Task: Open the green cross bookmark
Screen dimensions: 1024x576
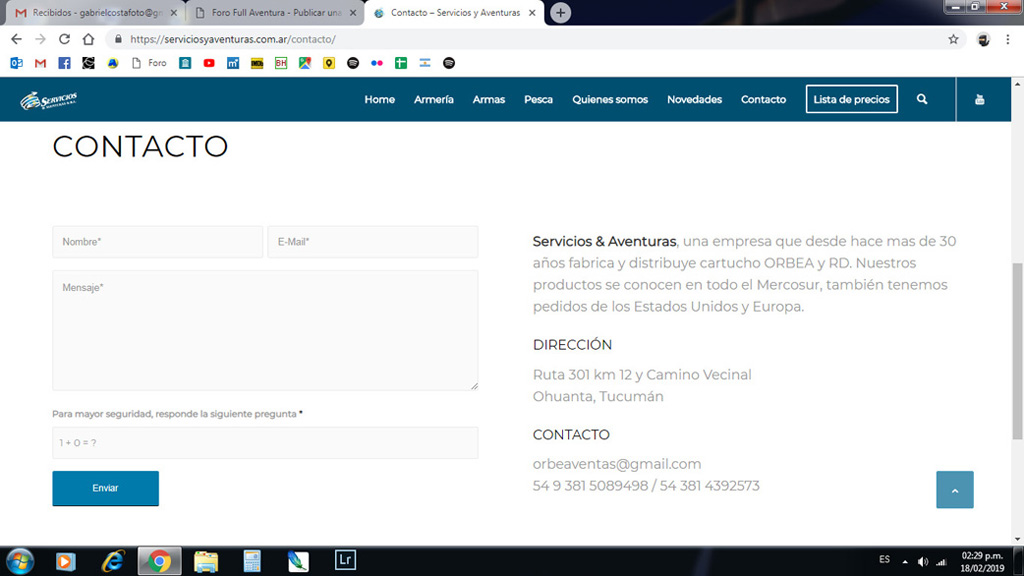Action: (x=401, y=63)
